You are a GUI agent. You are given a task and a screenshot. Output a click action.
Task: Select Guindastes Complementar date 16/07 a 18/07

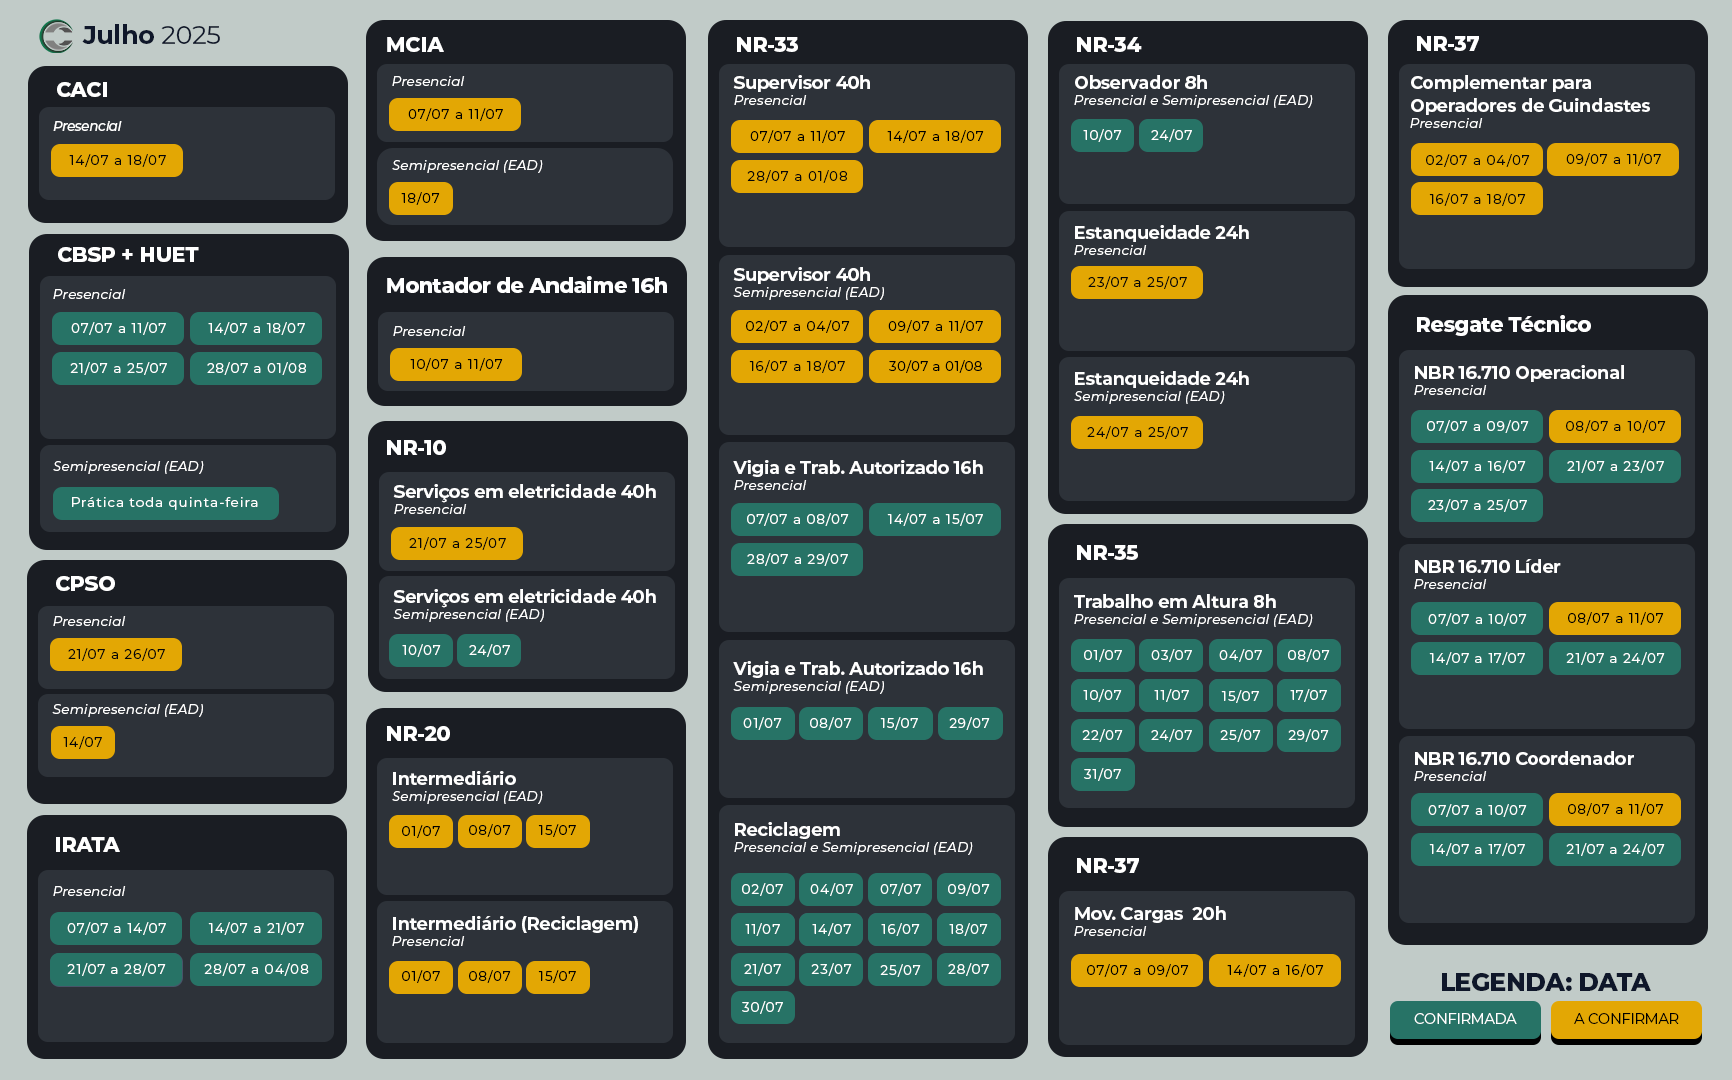coord(1477,199)
